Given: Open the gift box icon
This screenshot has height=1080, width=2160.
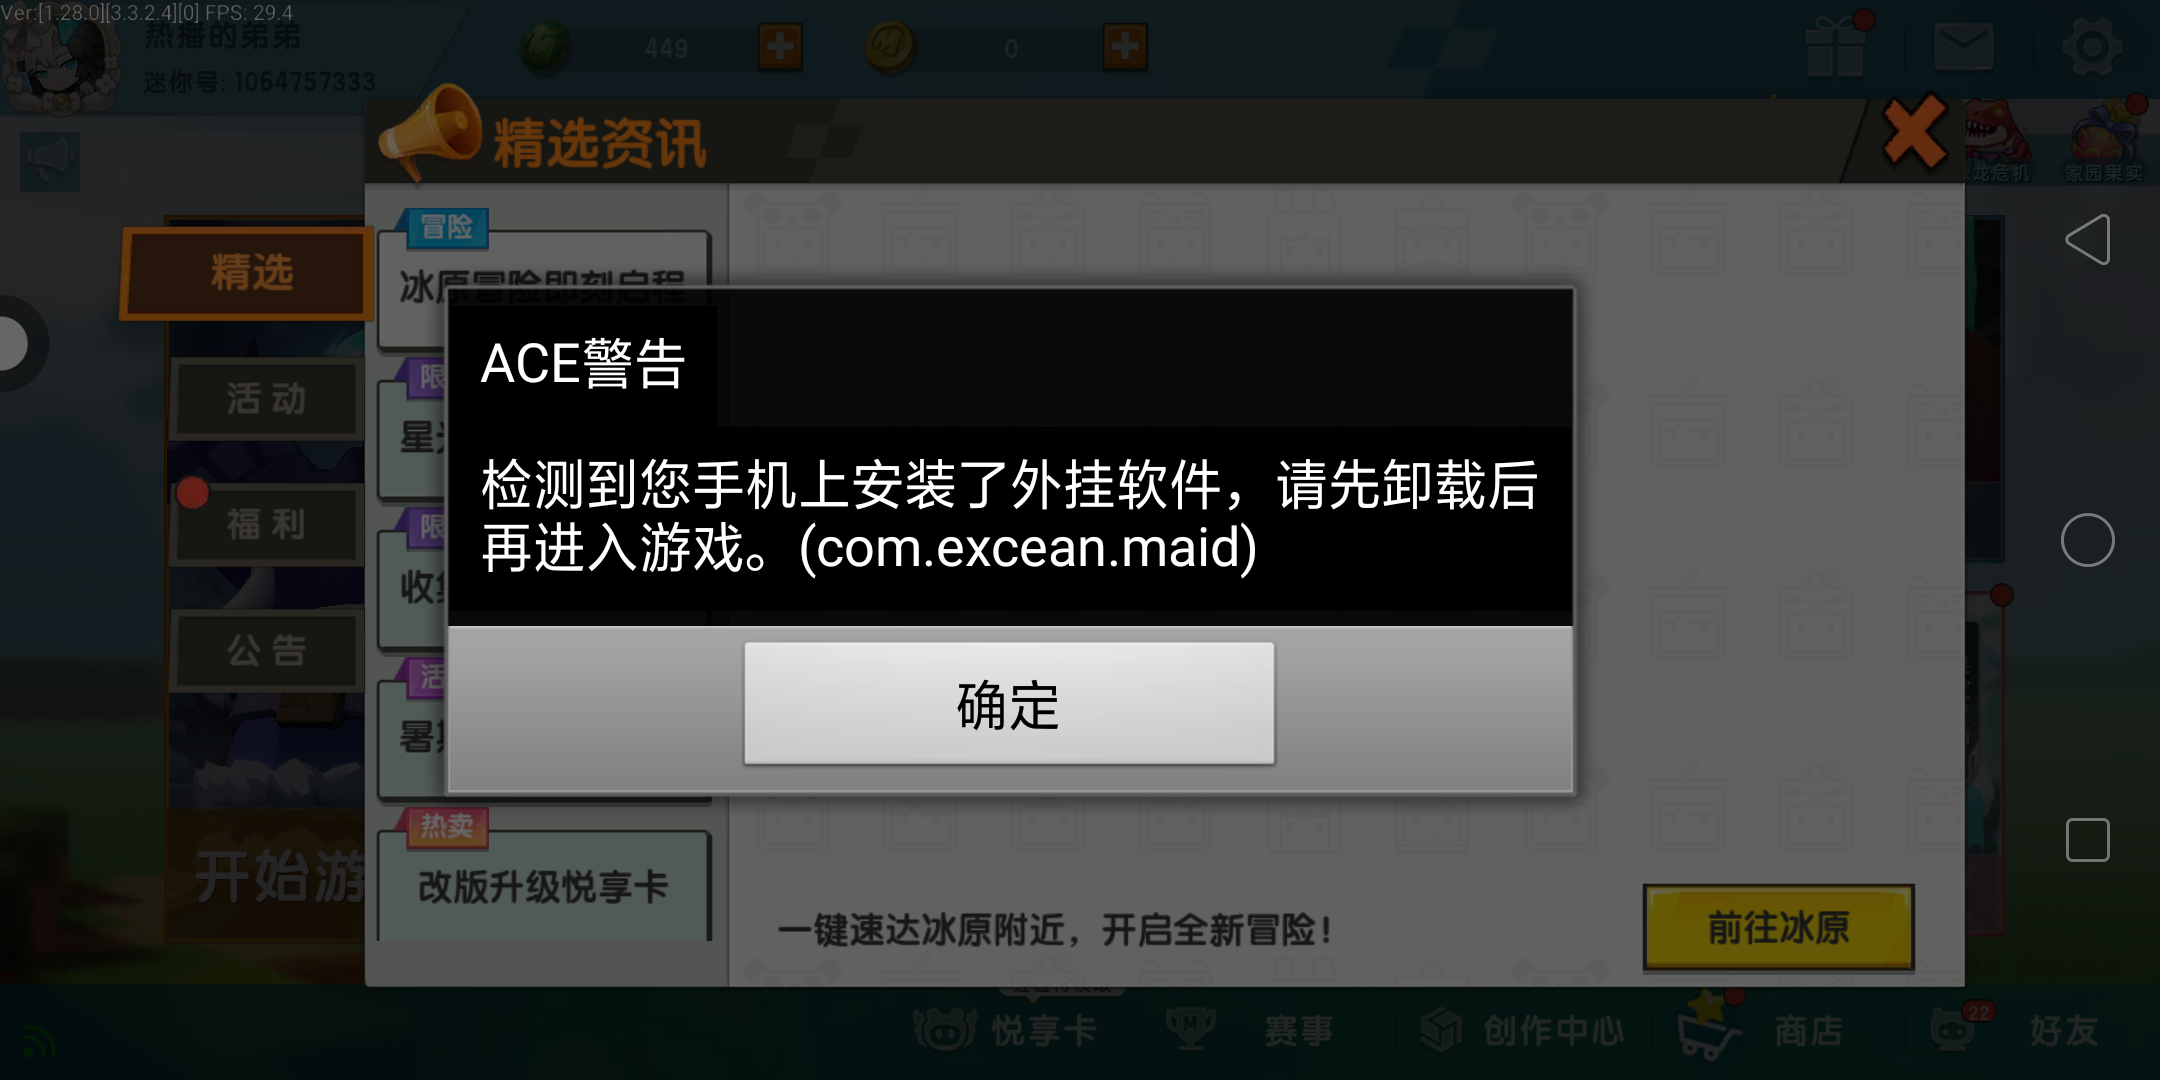Looking at the screenshot, I should tap(1835, 47).
